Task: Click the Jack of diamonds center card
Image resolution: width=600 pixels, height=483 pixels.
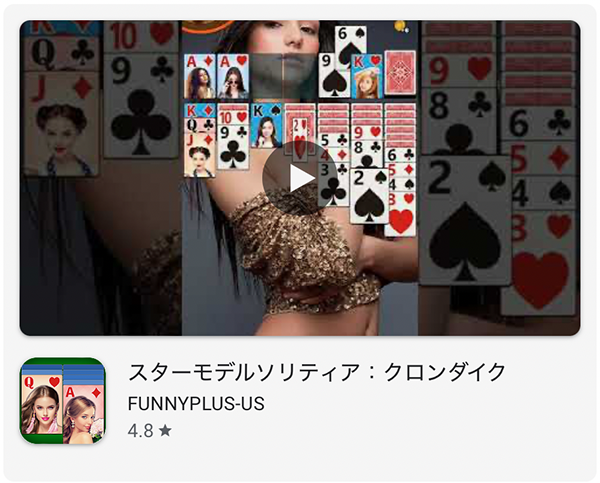Action: 199,155
